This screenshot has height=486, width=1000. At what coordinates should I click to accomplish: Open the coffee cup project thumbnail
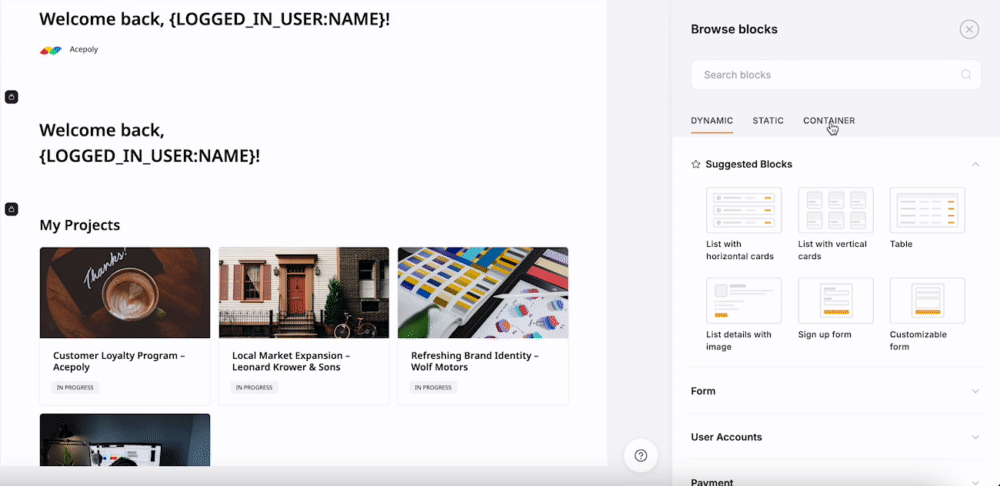tap(125, 293)
